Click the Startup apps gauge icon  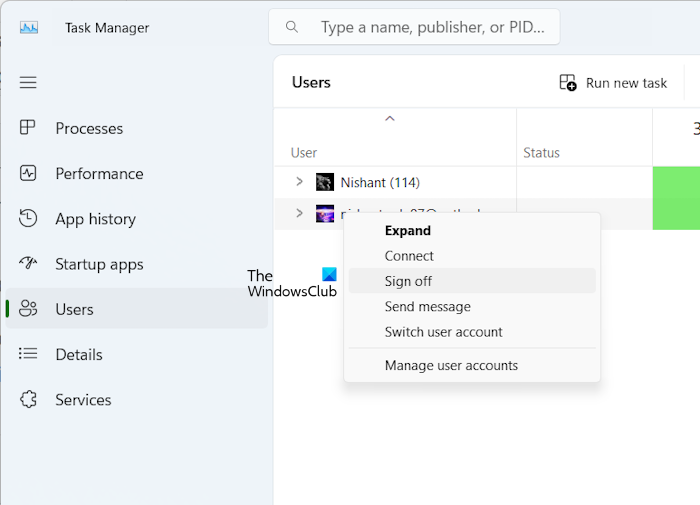click(x=28, y=263)
